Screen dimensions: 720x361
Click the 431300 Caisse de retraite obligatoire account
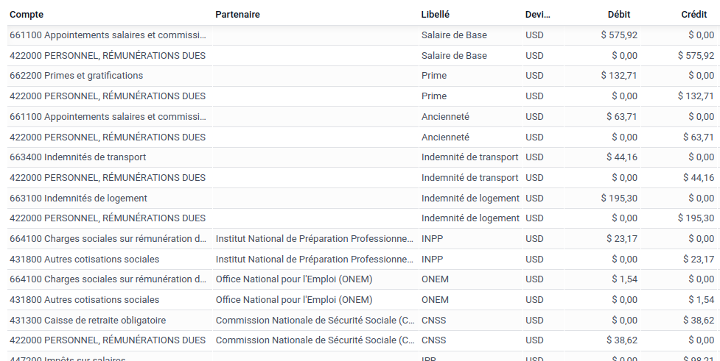pyautogui.click(x=88, y=320)
